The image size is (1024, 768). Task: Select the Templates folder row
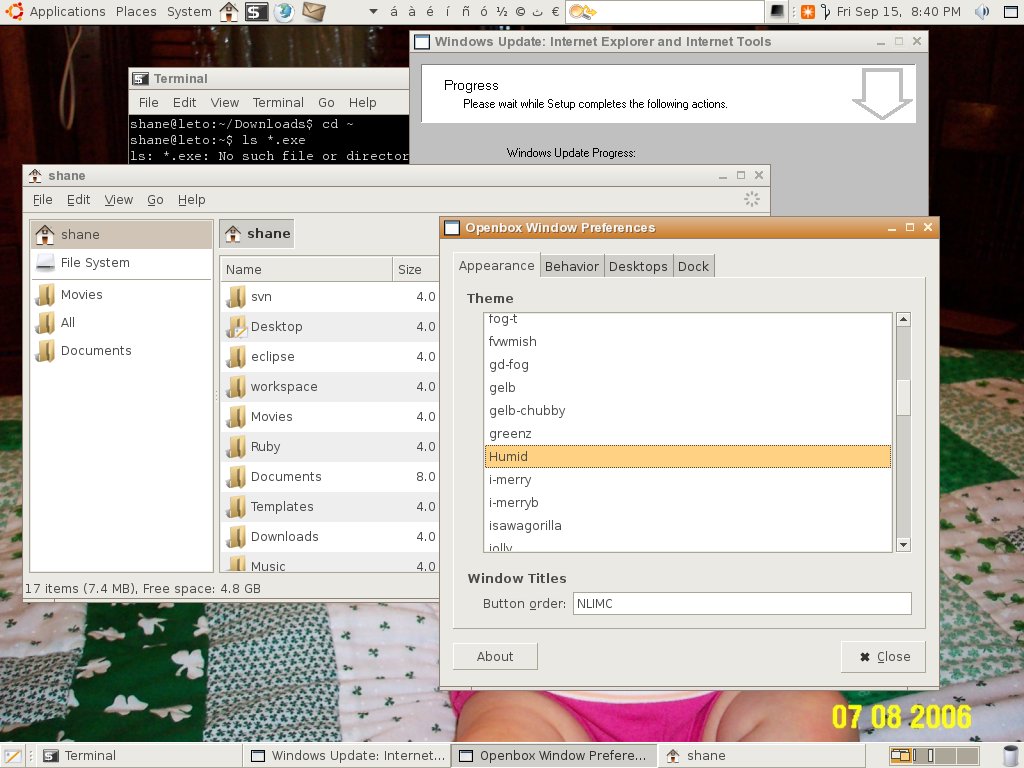point(330,507)
